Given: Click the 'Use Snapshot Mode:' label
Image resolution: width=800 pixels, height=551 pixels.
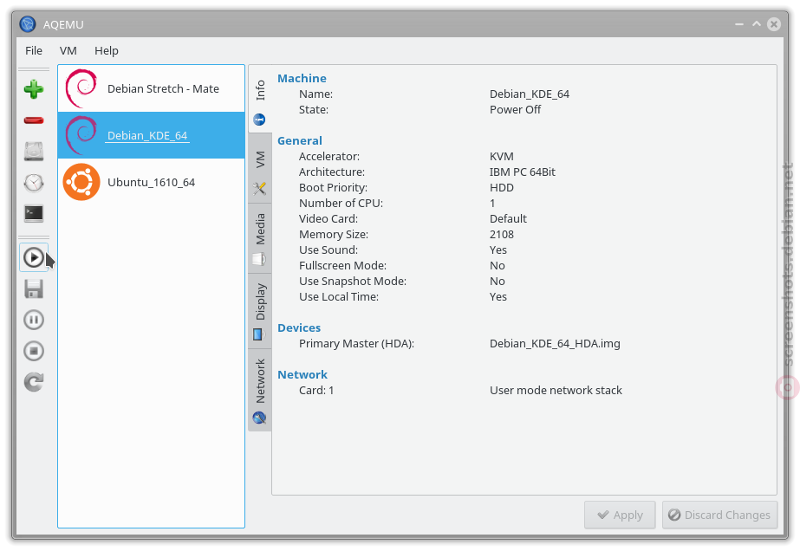Looking at the screenshot, I should (x=353, y=281).
